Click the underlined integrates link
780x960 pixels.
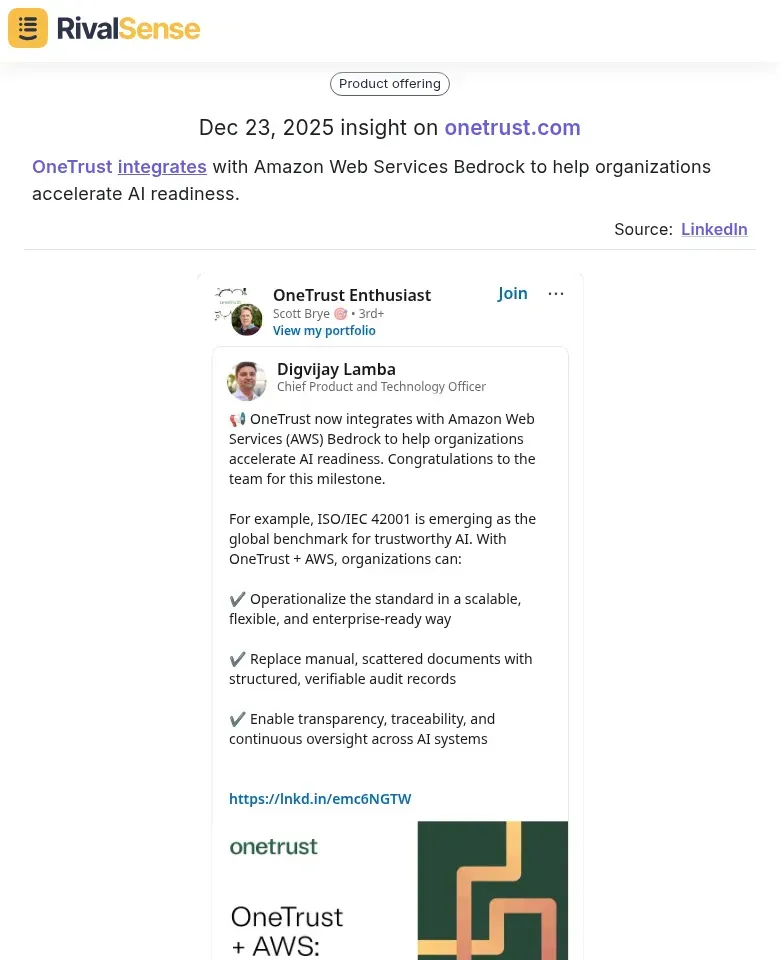(x=162, y=167)
